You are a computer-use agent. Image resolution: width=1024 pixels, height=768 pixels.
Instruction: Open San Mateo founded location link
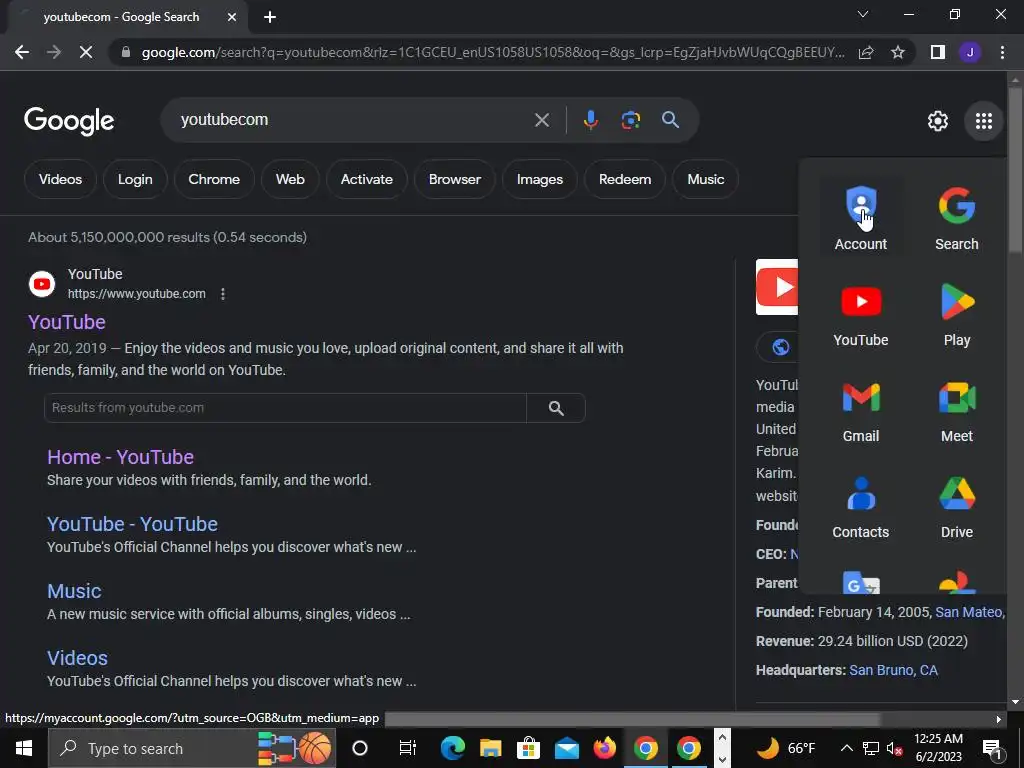[x=968, y=613]
